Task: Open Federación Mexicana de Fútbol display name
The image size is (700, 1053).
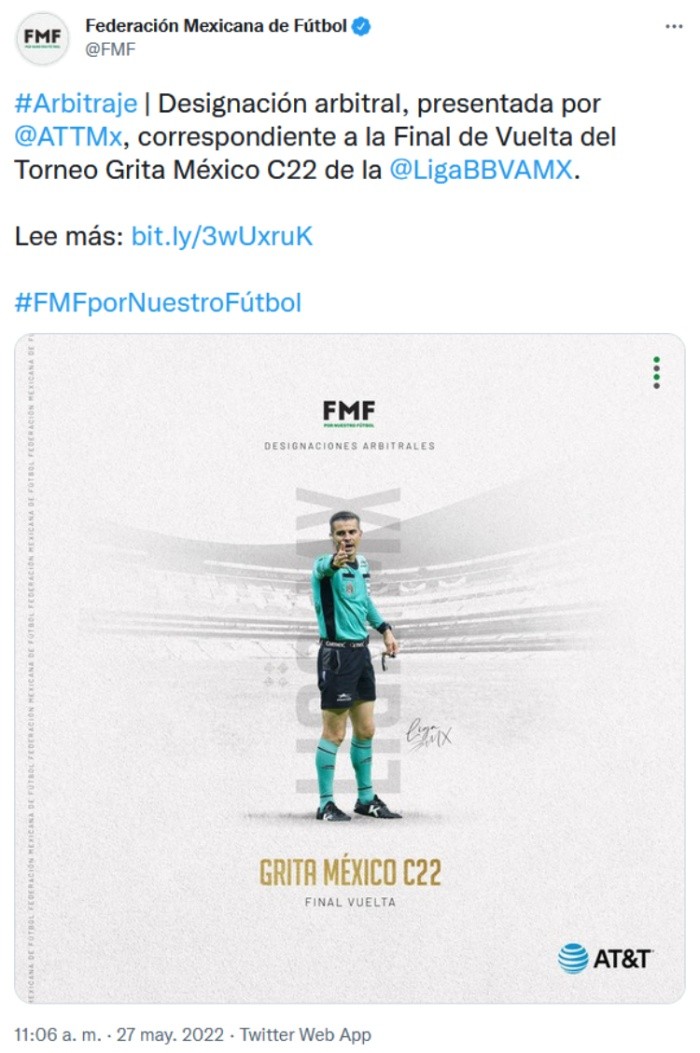Action: coord(216,26)
